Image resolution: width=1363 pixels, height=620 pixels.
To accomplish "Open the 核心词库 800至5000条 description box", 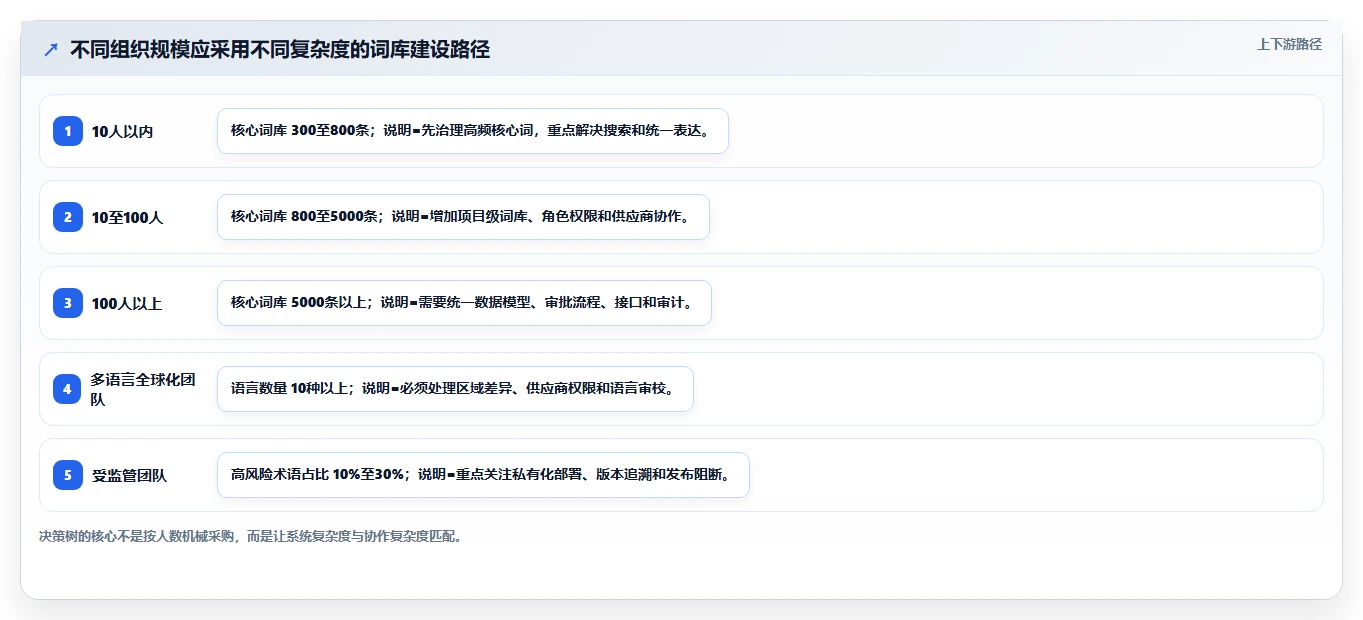I will (463, 217).
